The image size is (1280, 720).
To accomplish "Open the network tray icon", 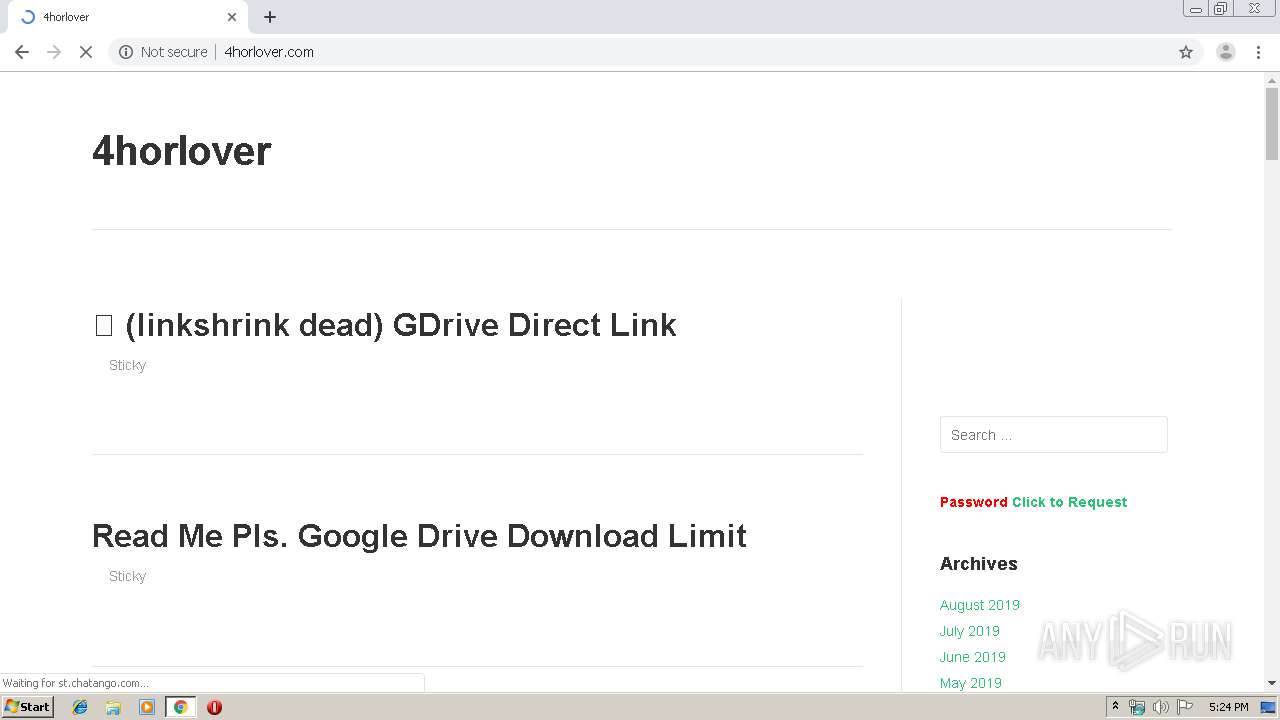I will pyautogui.click(x=1137, y=707).
